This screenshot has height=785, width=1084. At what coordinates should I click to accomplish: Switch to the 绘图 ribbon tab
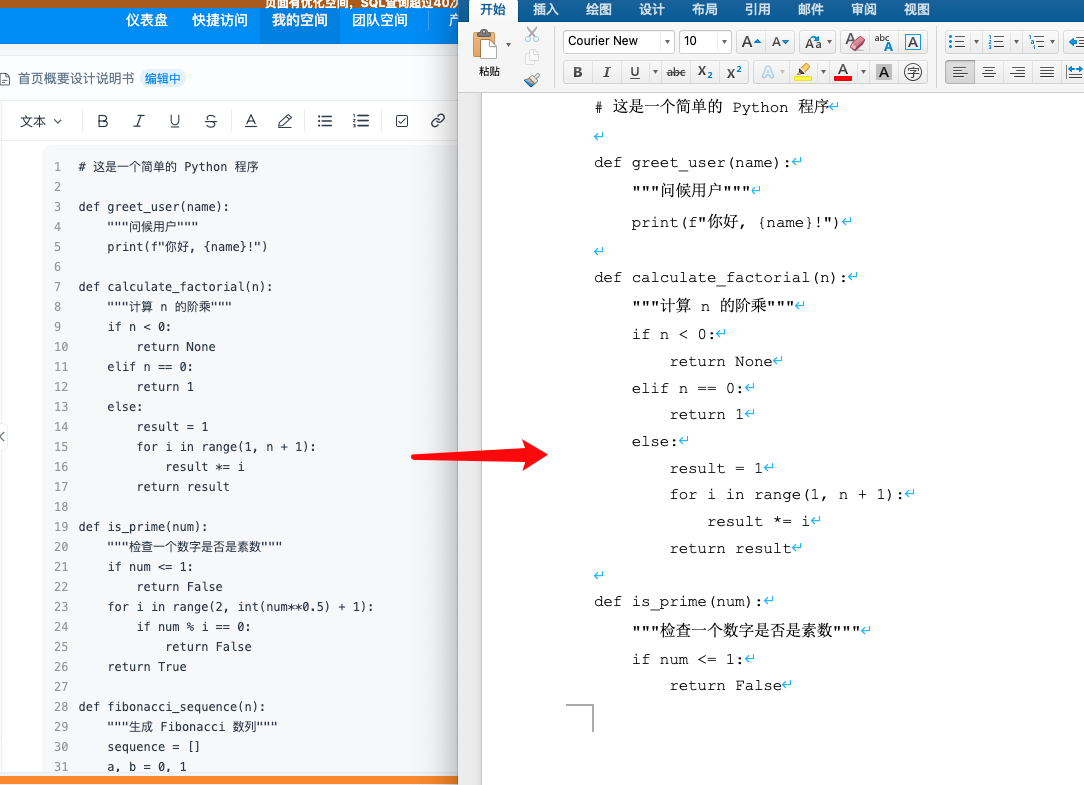[x=599, y=10]
